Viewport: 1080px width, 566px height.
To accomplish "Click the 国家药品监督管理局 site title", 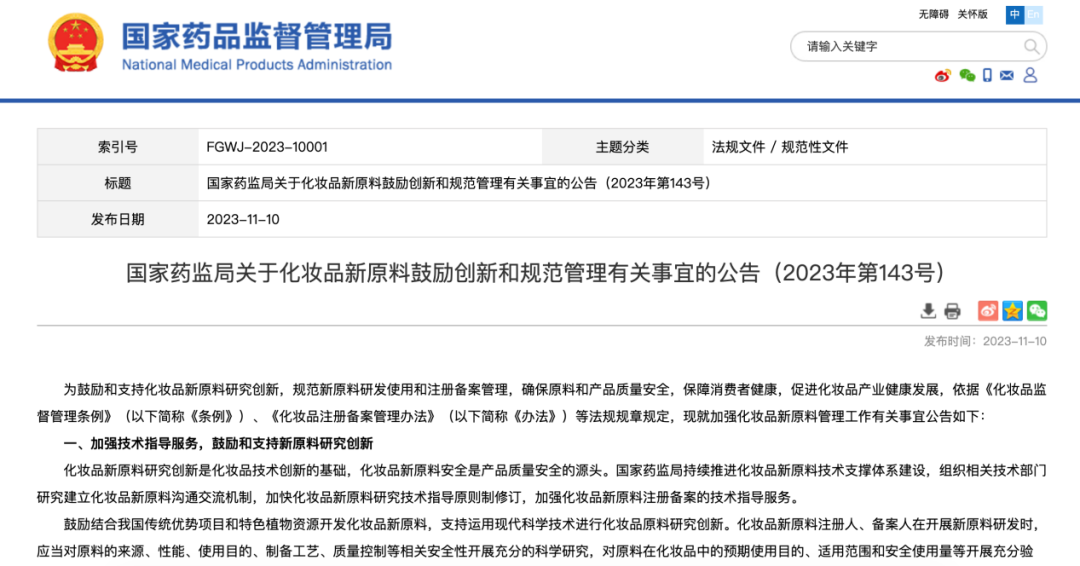I will (257, 37).
